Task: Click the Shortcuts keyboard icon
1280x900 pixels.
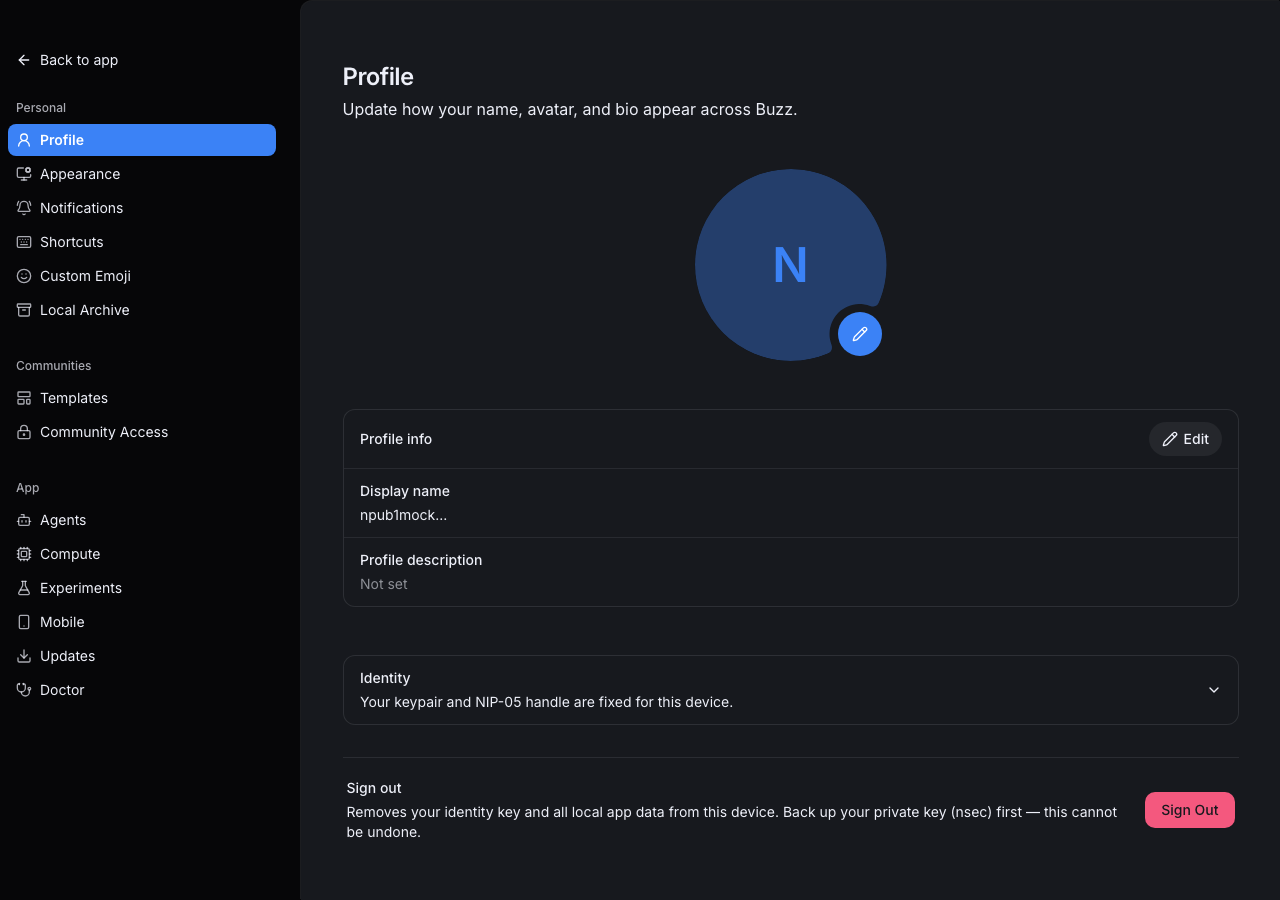Action: pos(24,242)
